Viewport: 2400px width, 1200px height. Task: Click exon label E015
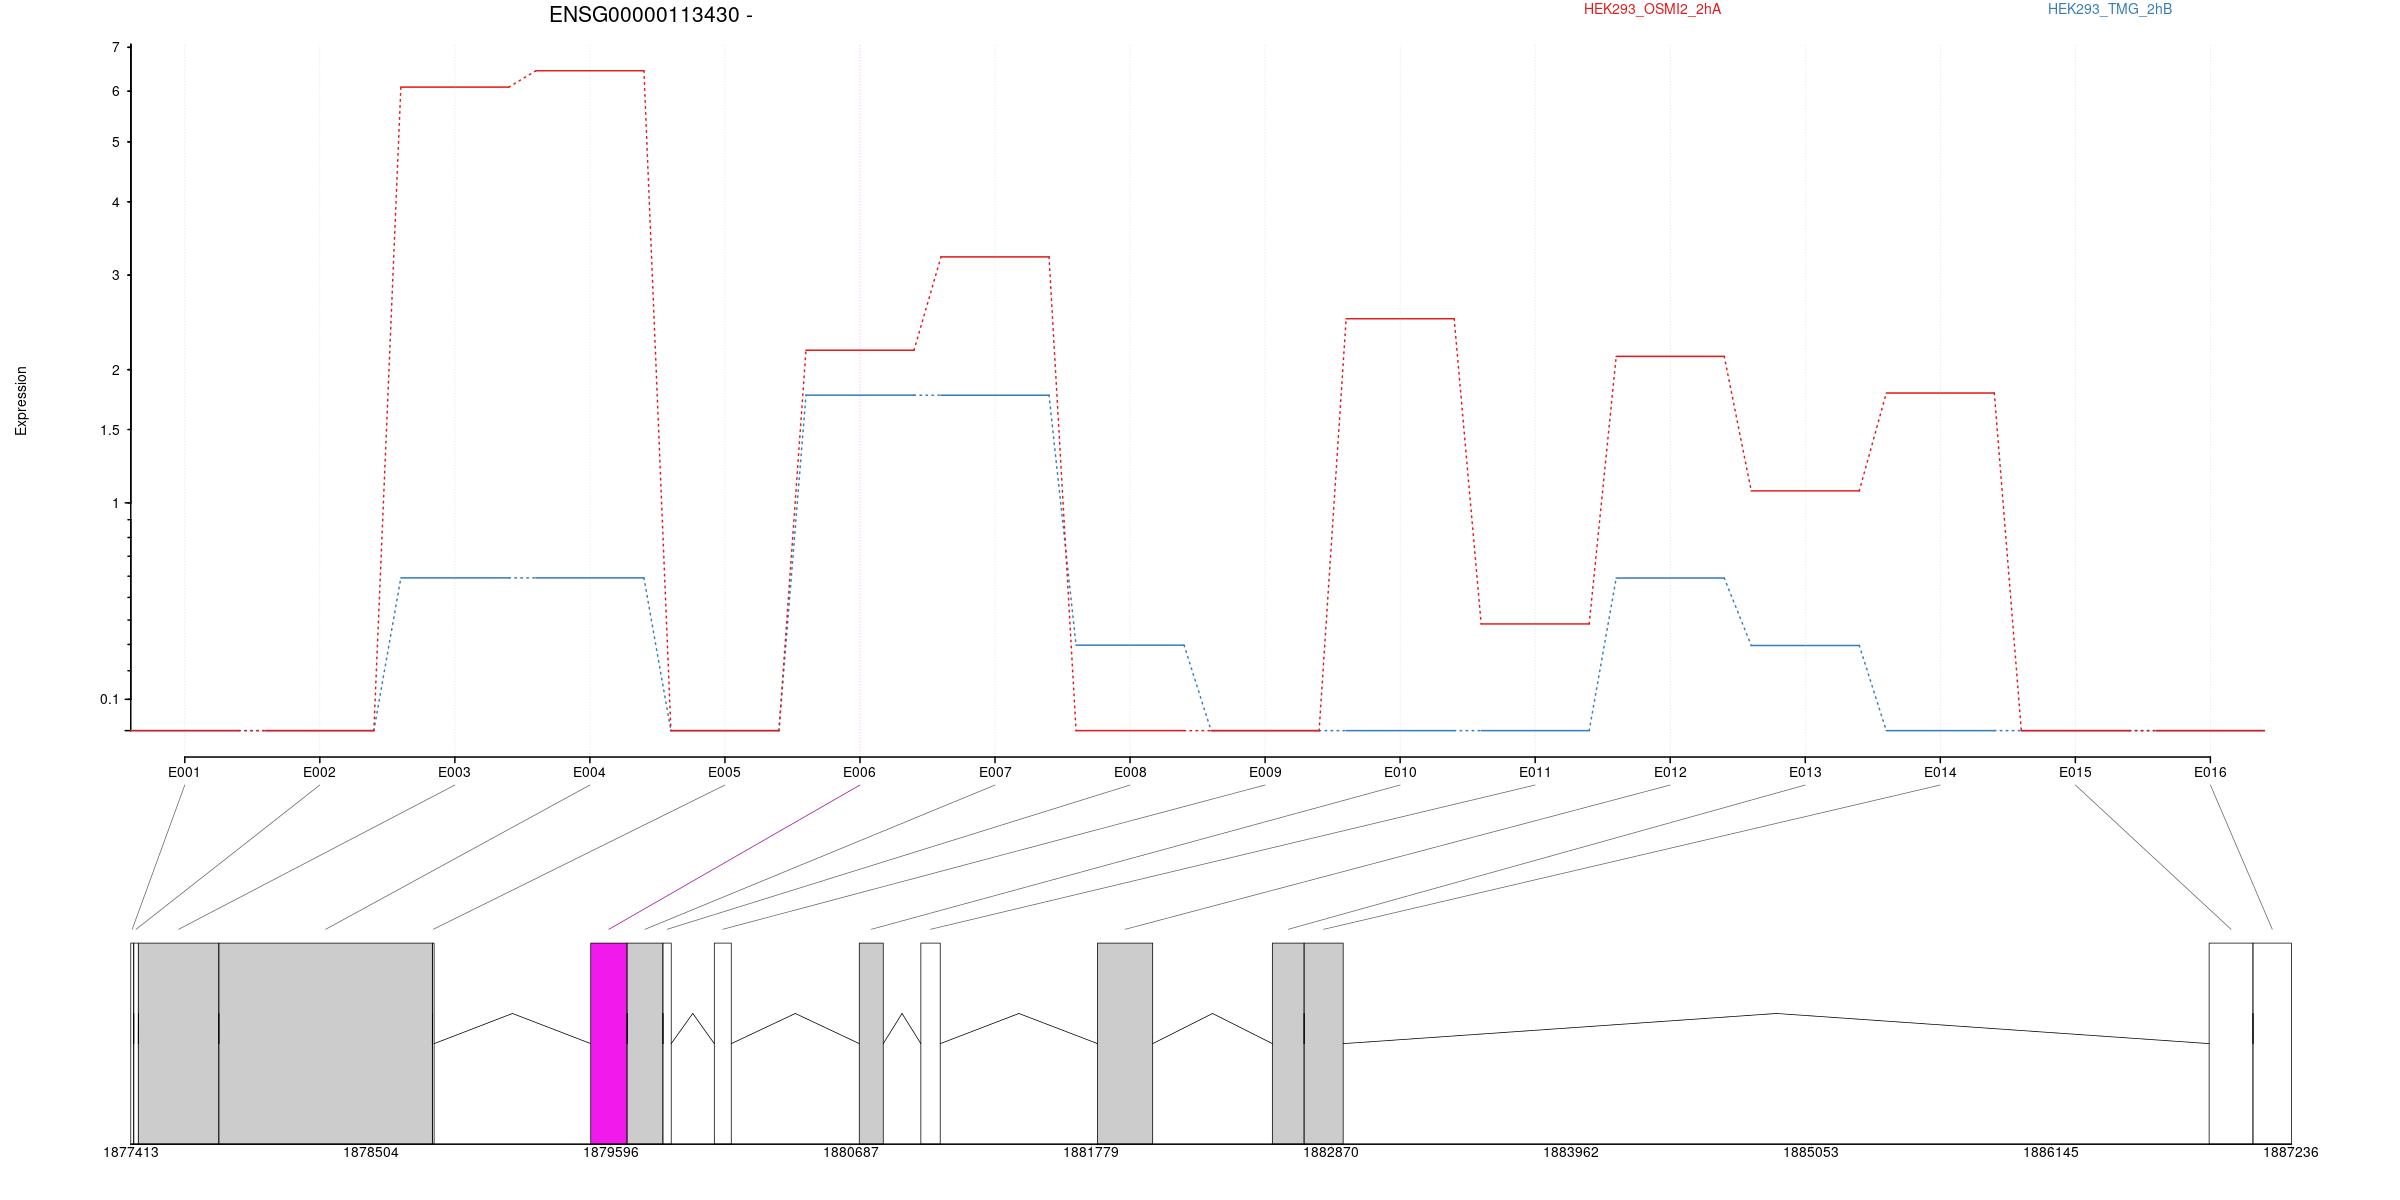(2075, 772)
